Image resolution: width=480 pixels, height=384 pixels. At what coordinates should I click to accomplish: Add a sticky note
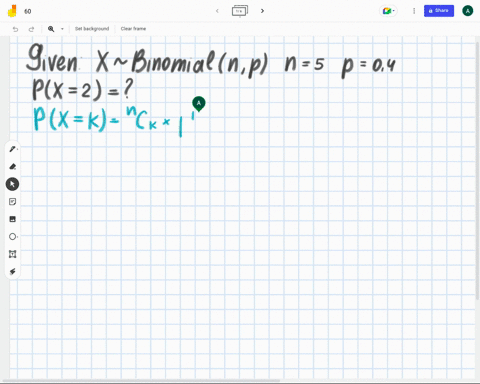click(x=12, y=202)
